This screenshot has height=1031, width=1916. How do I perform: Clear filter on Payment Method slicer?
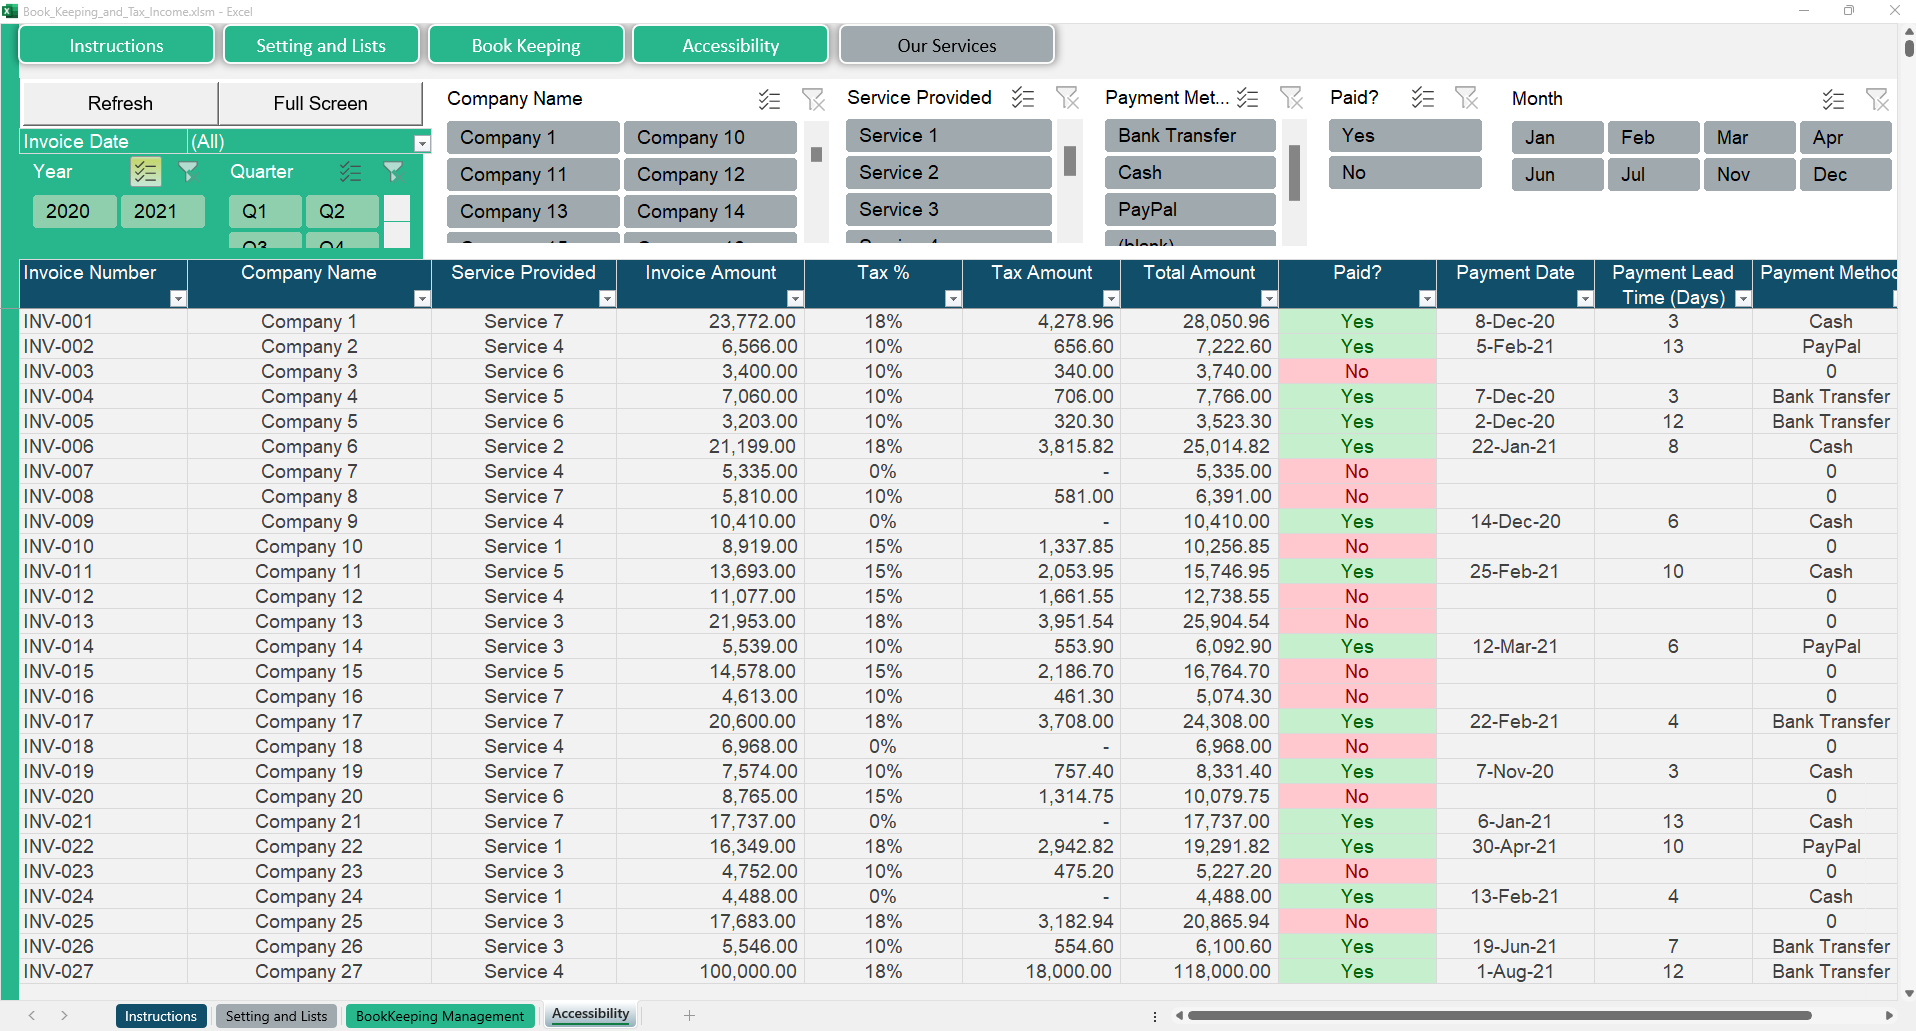coord(1291,98)
